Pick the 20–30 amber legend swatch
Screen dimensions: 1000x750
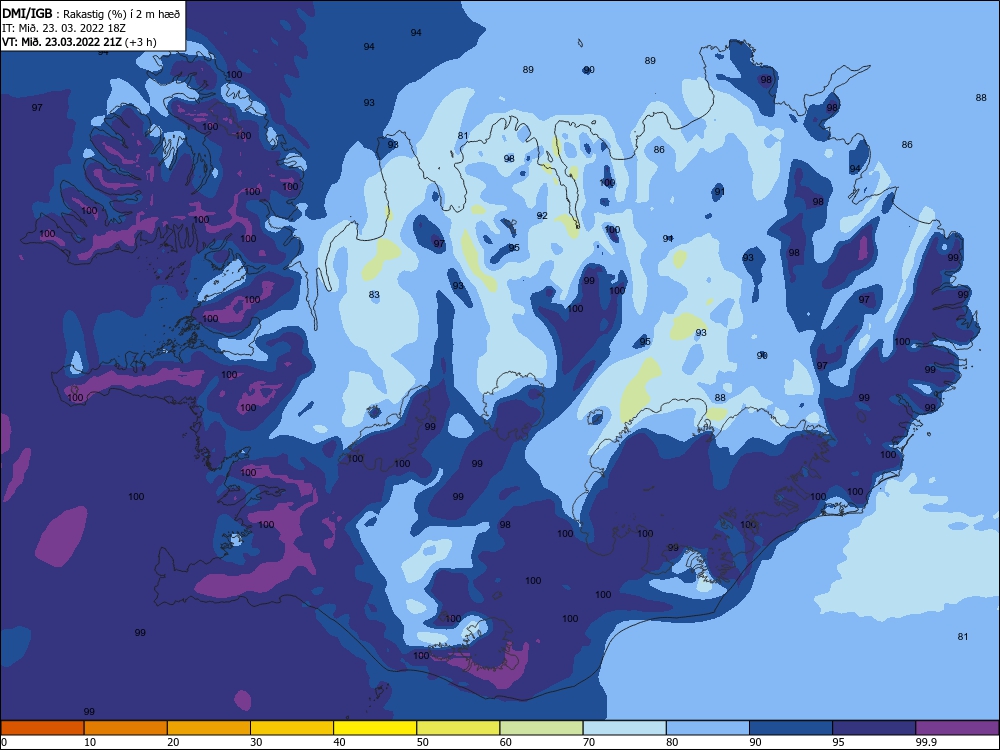coord(209,728)
